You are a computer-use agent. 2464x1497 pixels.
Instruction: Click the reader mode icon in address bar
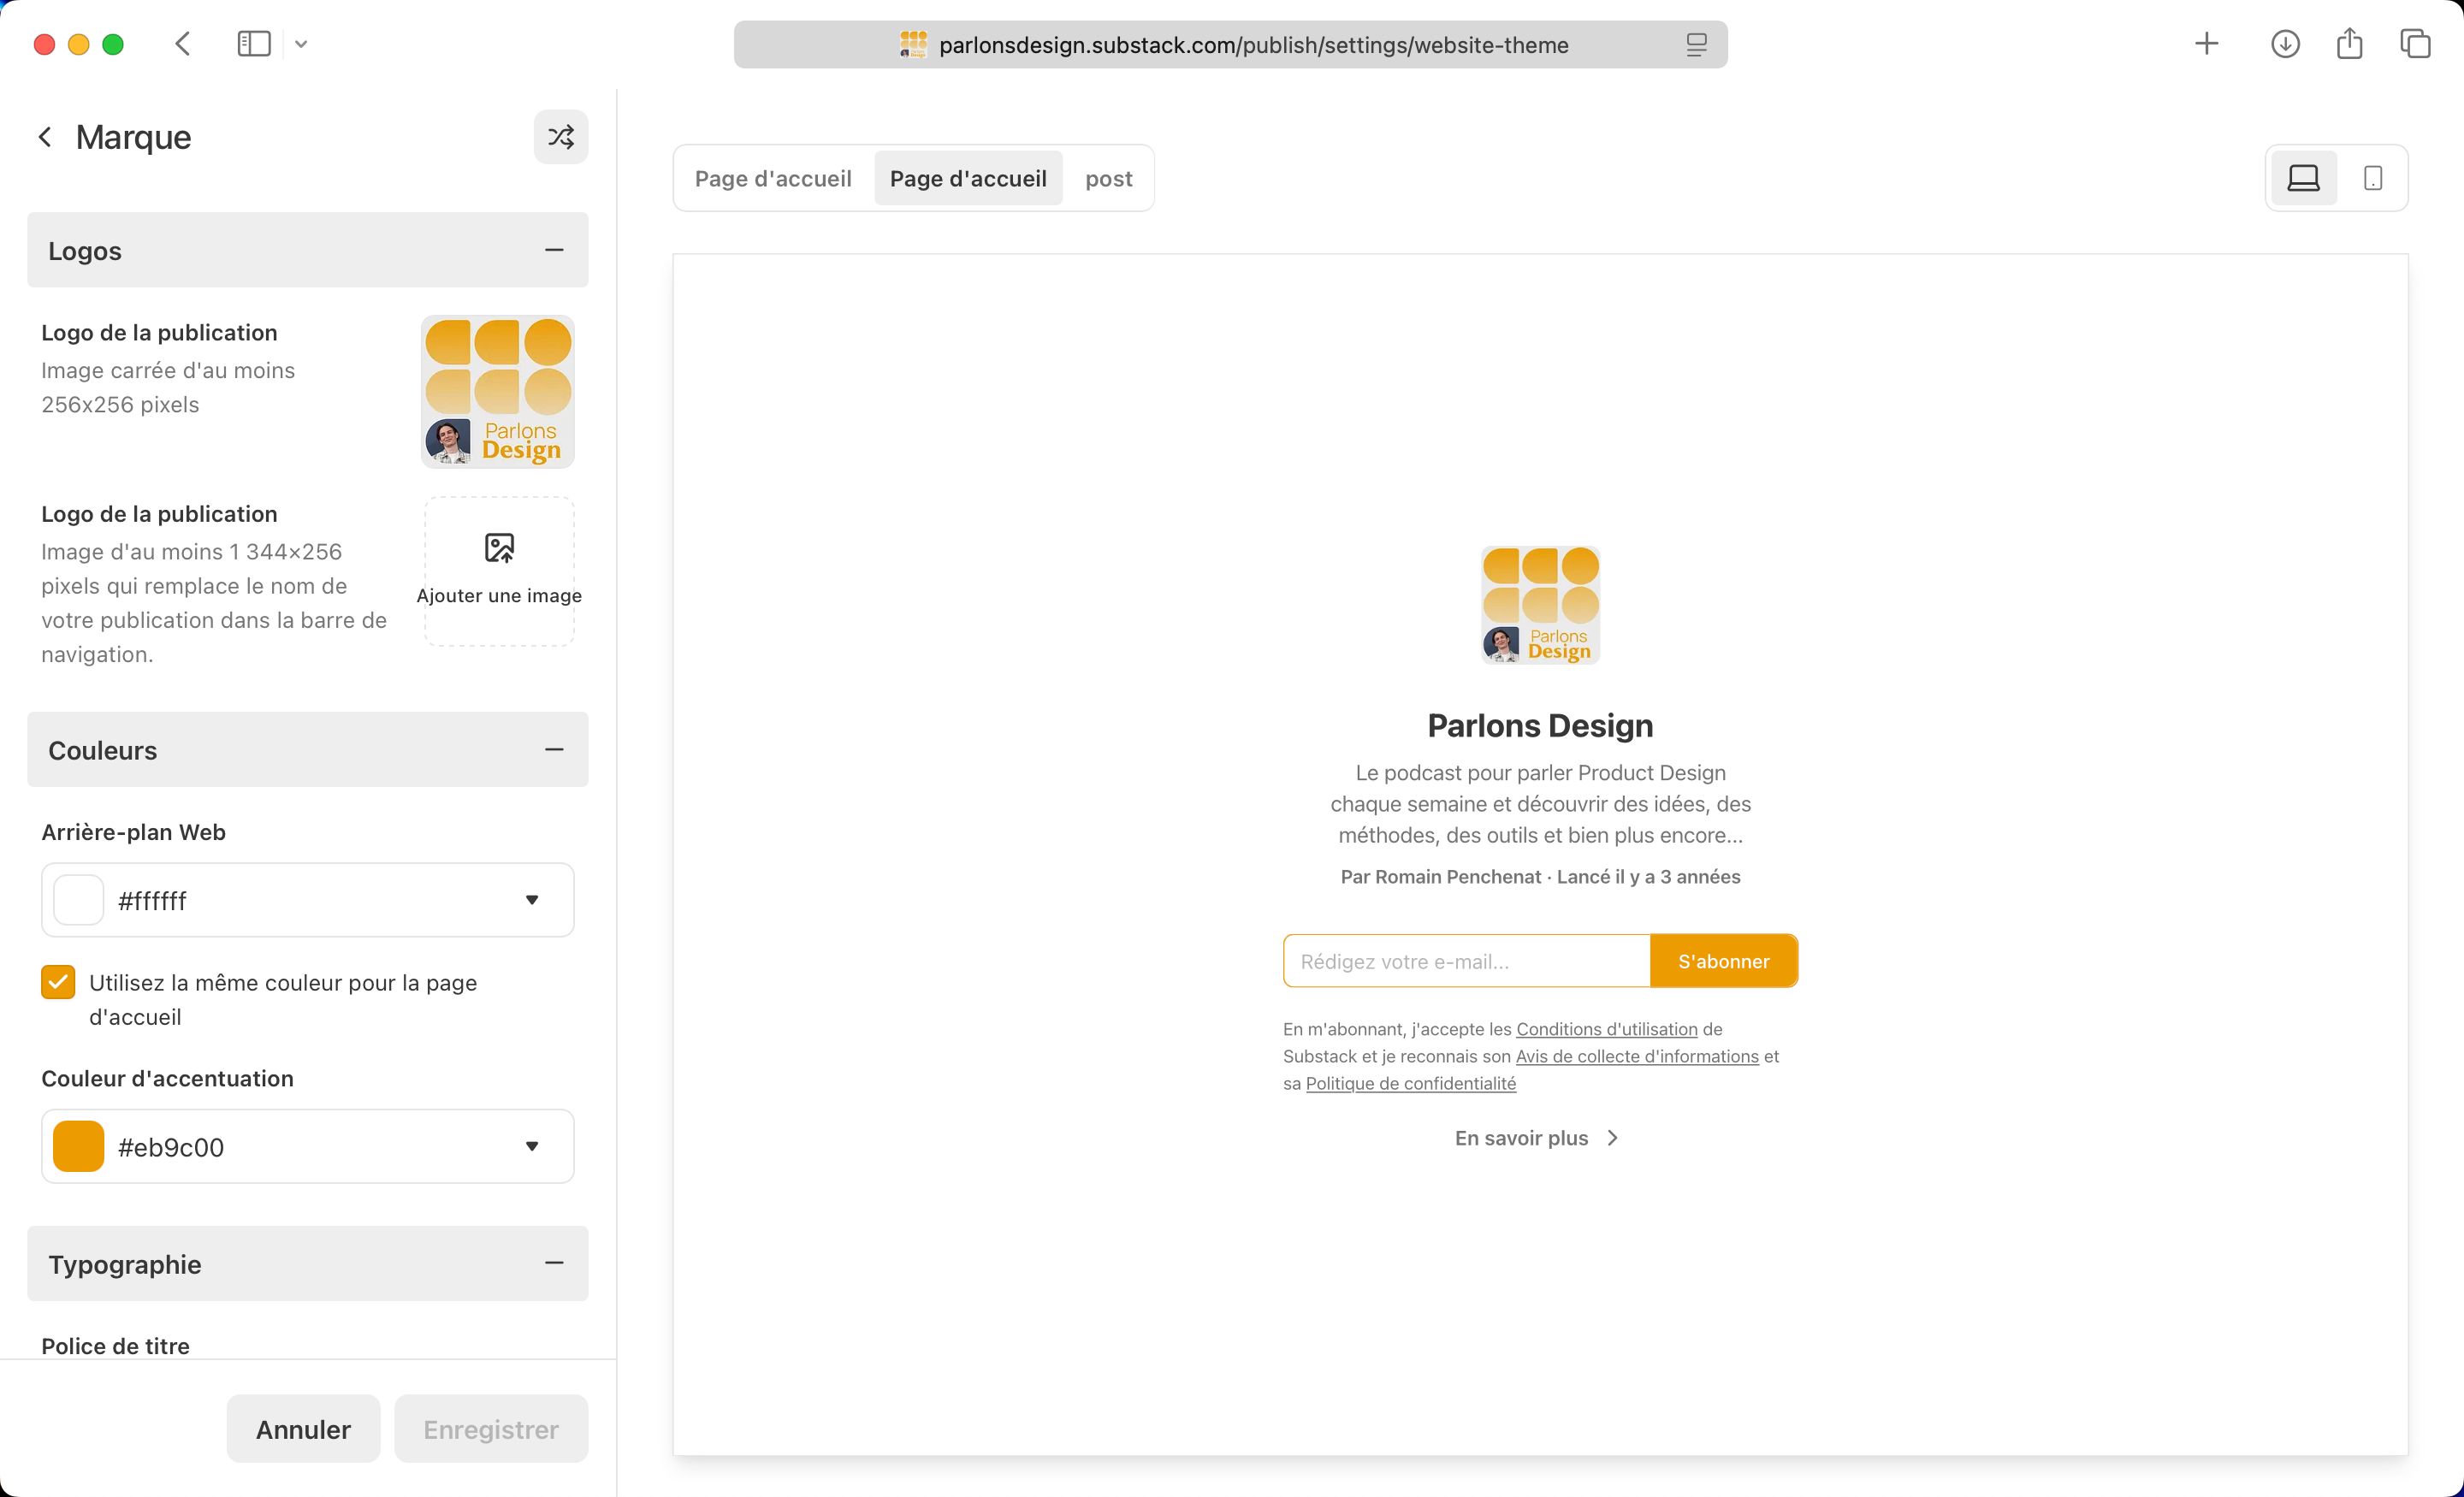click(x=1696, y=45)
